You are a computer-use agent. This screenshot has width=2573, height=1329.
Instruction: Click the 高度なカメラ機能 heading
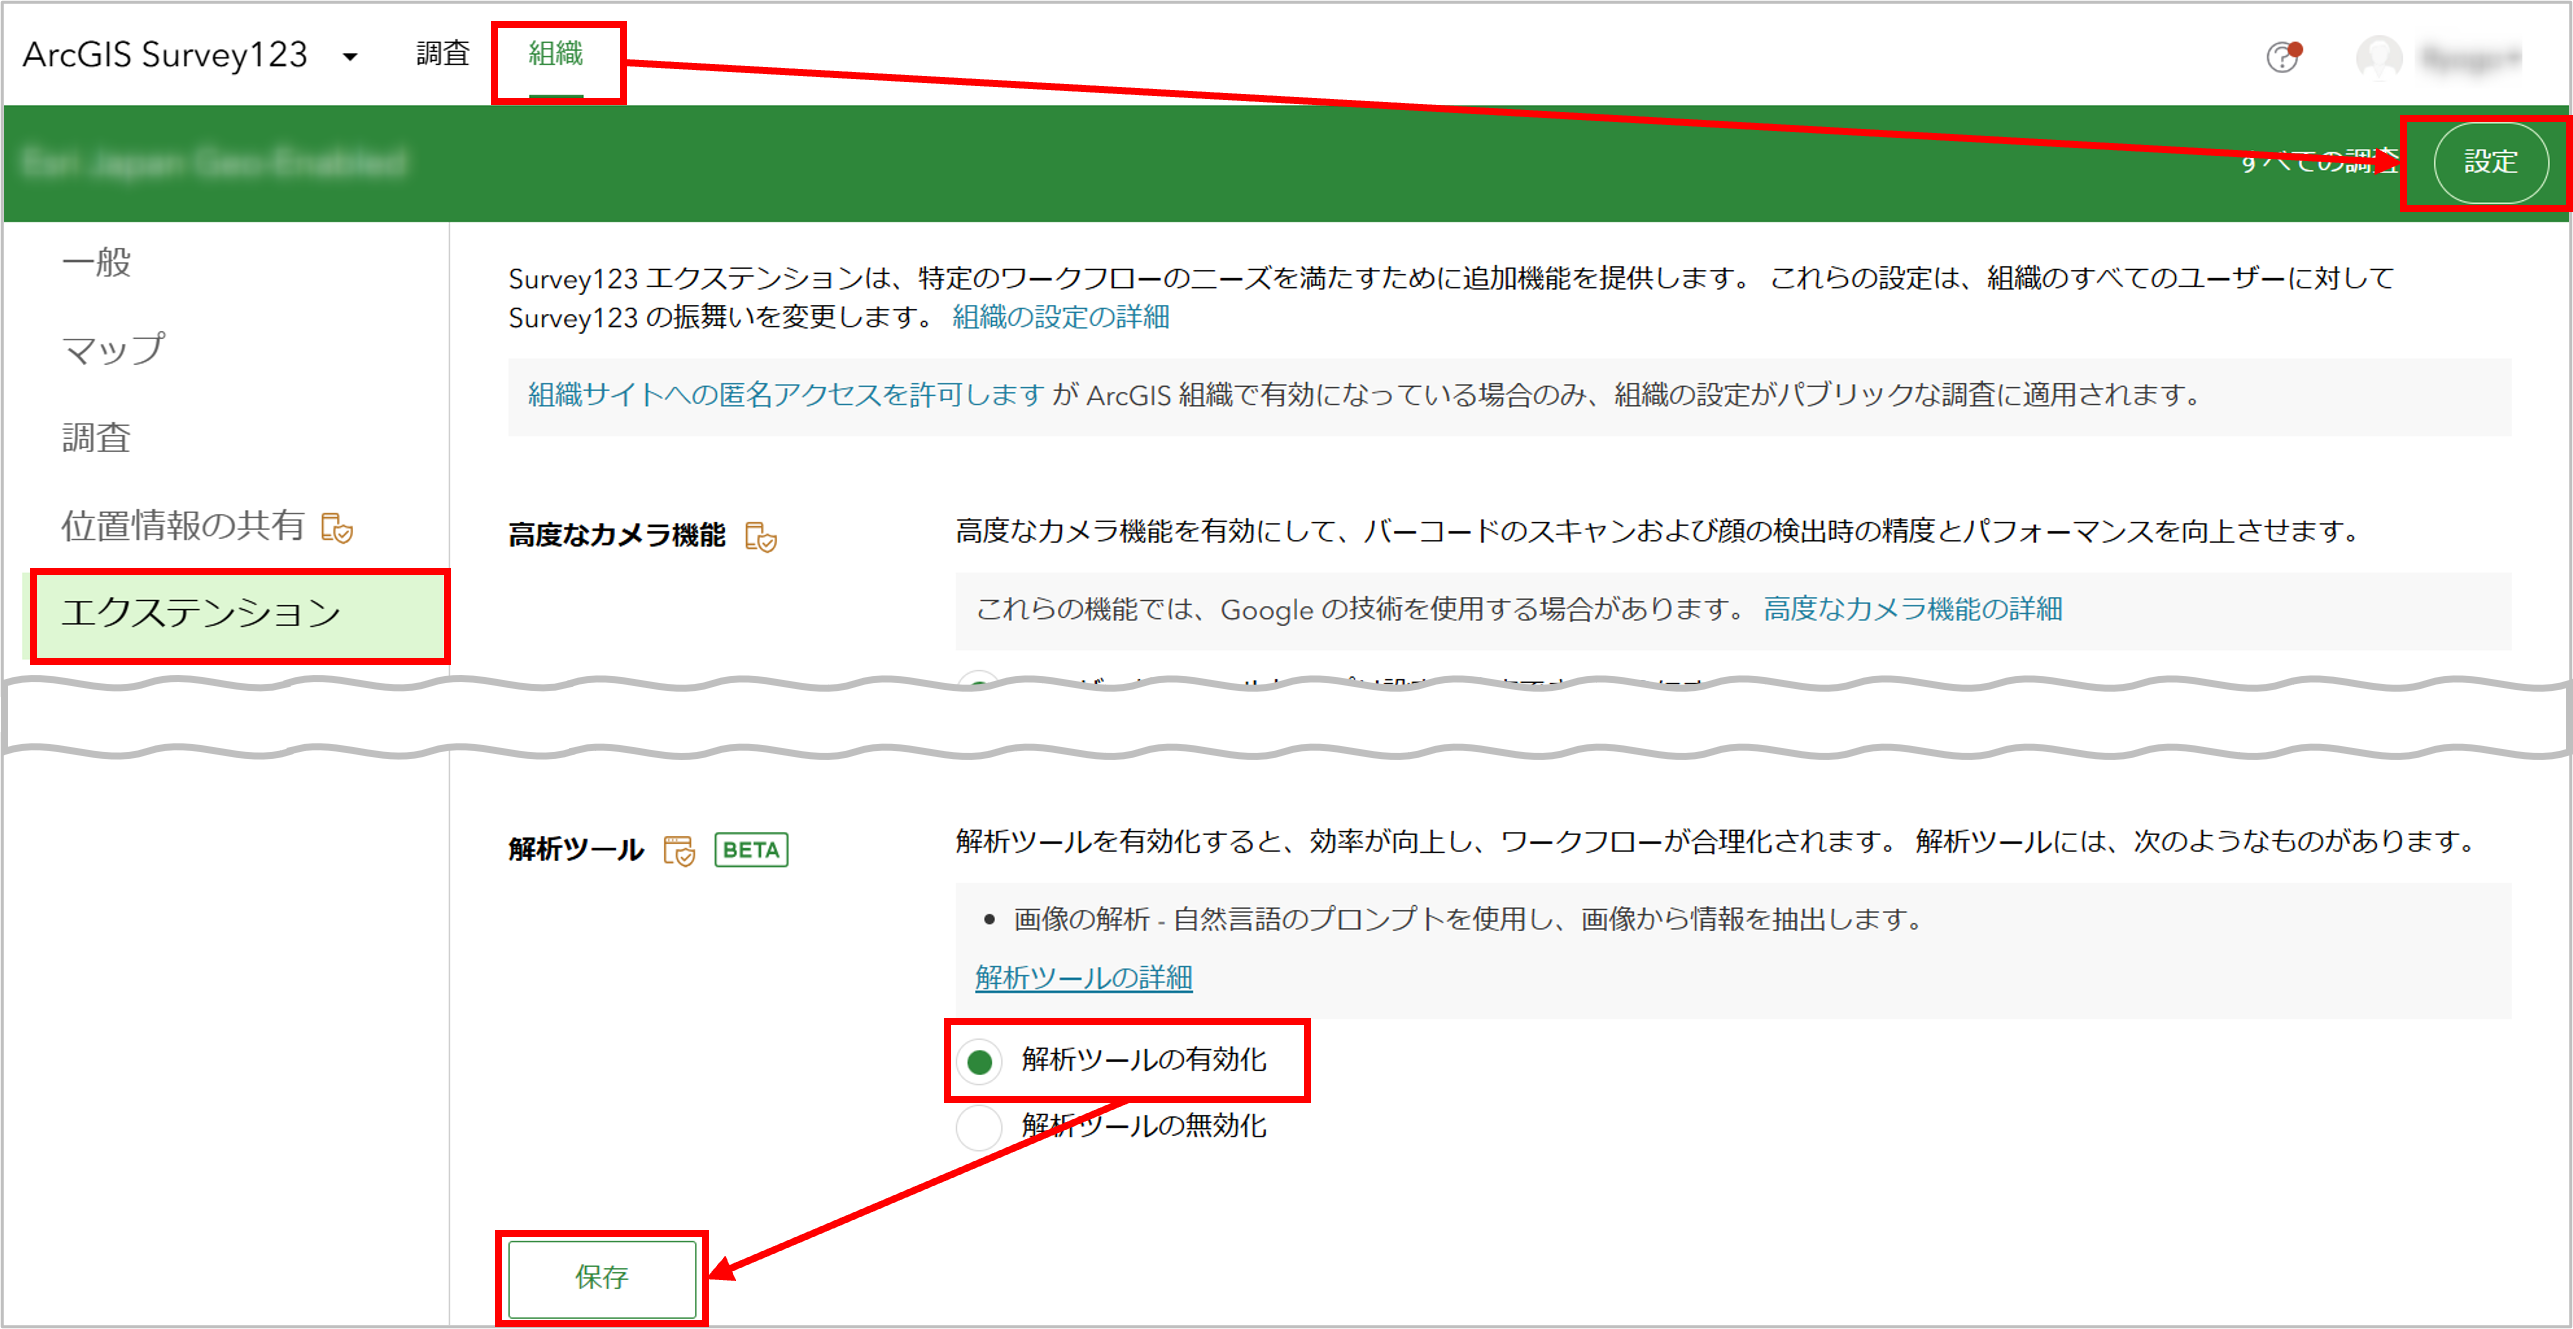tap(617, 536)
